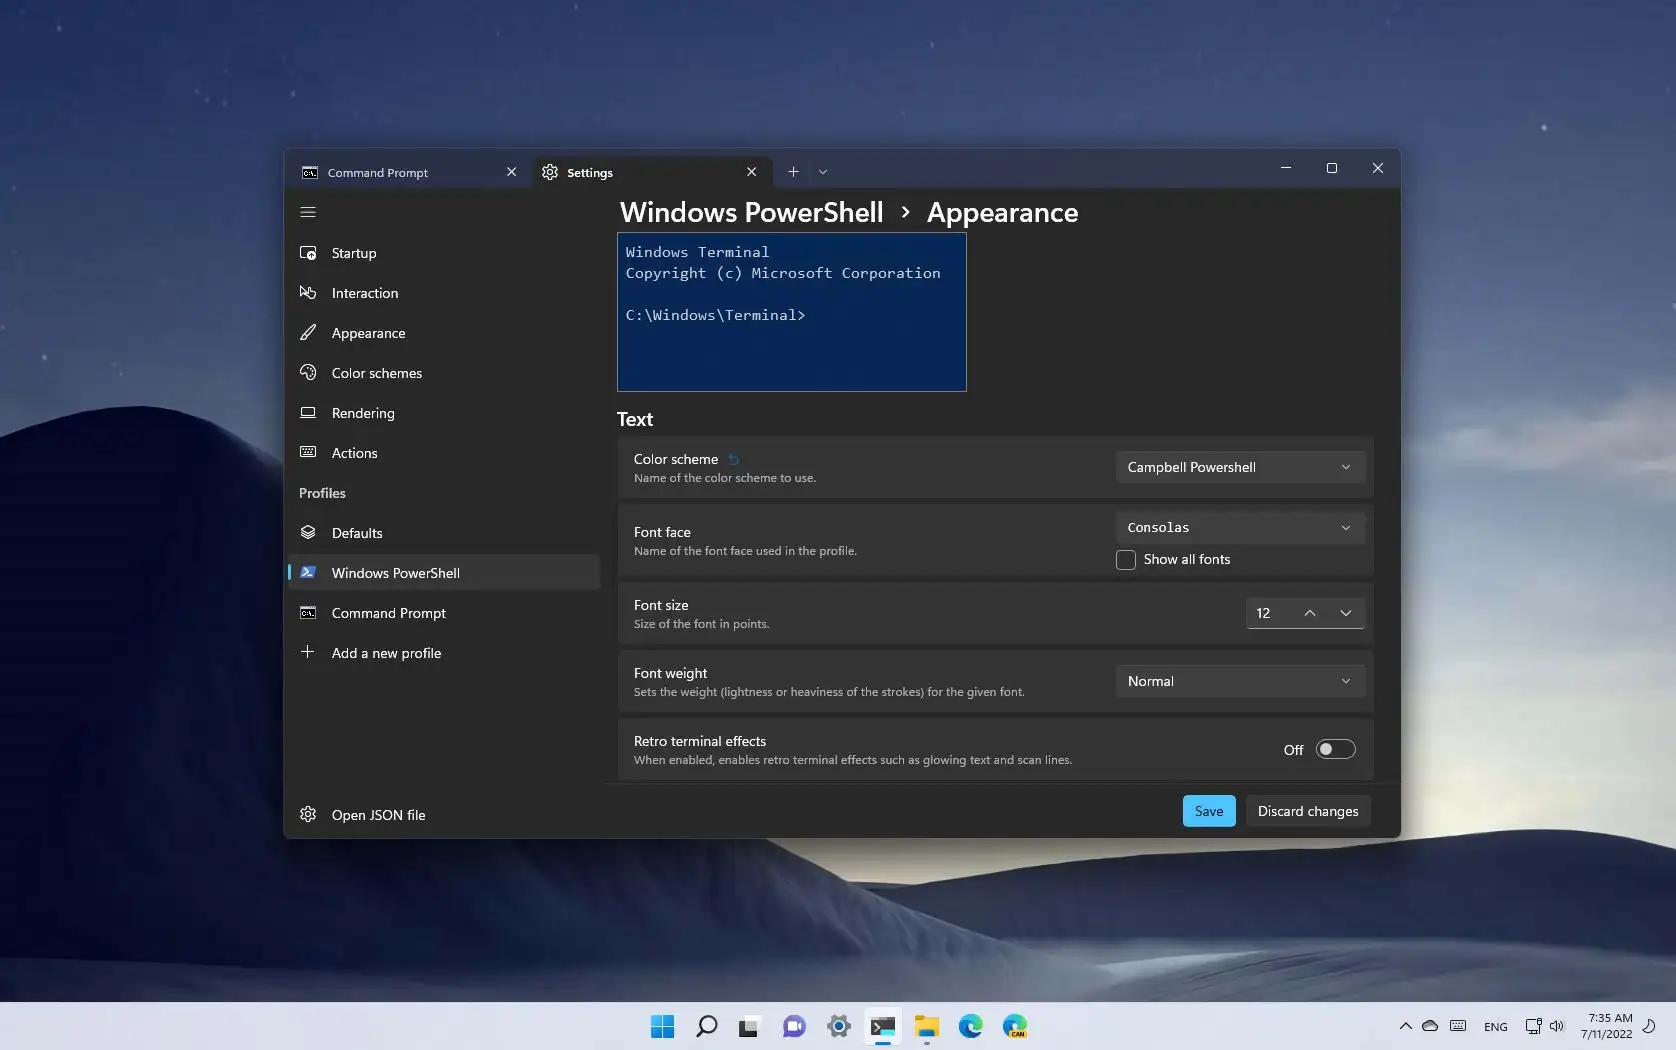The width and height of the screenshot is (1676, 1050).
Task: Expand the Font weight dropdown
Action: click(x=1239, y=681)
